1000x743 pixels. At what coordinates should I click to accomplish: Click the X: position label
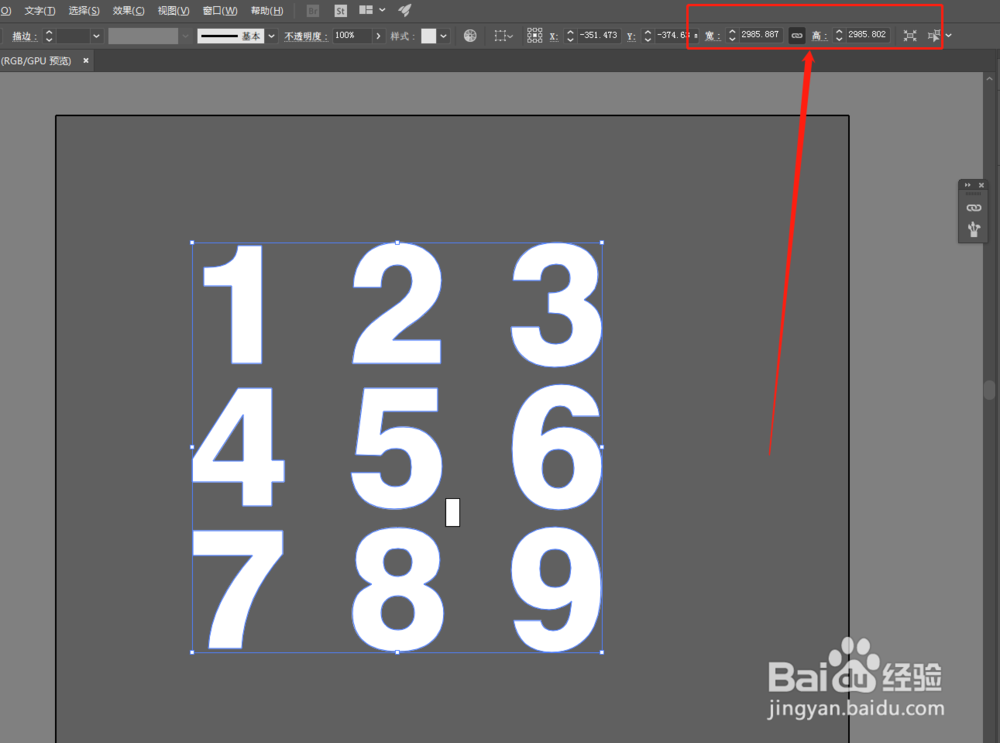pyautogui.click(x=554, y=36)
